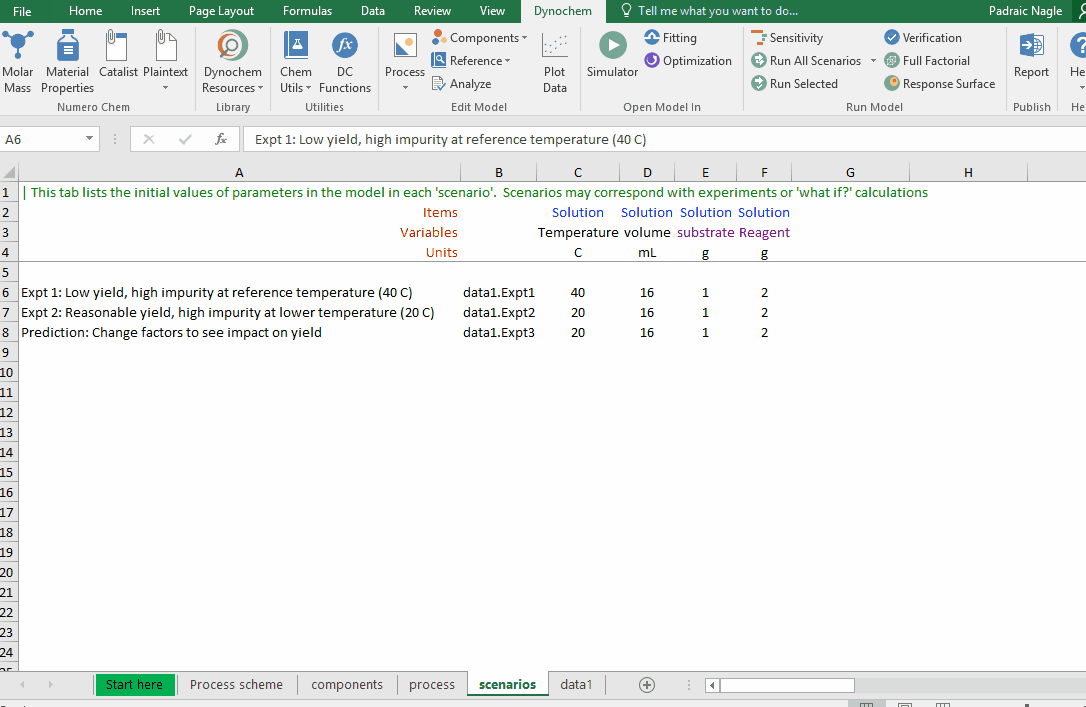The width and height of the screenshot is (1086, 707).
Task: Expand the Name Box dropdown arrow
Action: click(90, 140)
